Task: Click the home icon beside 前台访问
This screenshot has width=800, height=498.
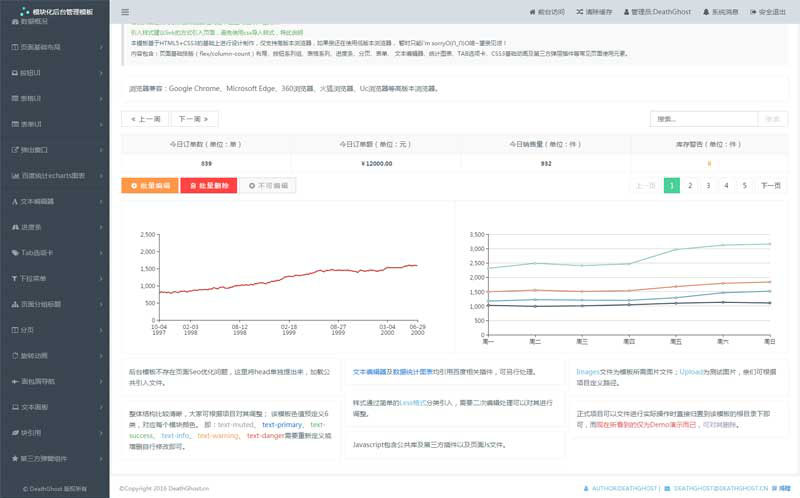Action: (x=532, y=12)
